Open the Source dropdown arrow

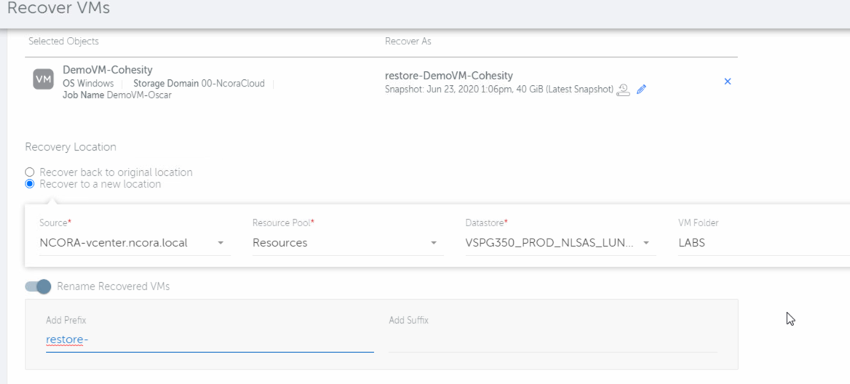(221, 243)
